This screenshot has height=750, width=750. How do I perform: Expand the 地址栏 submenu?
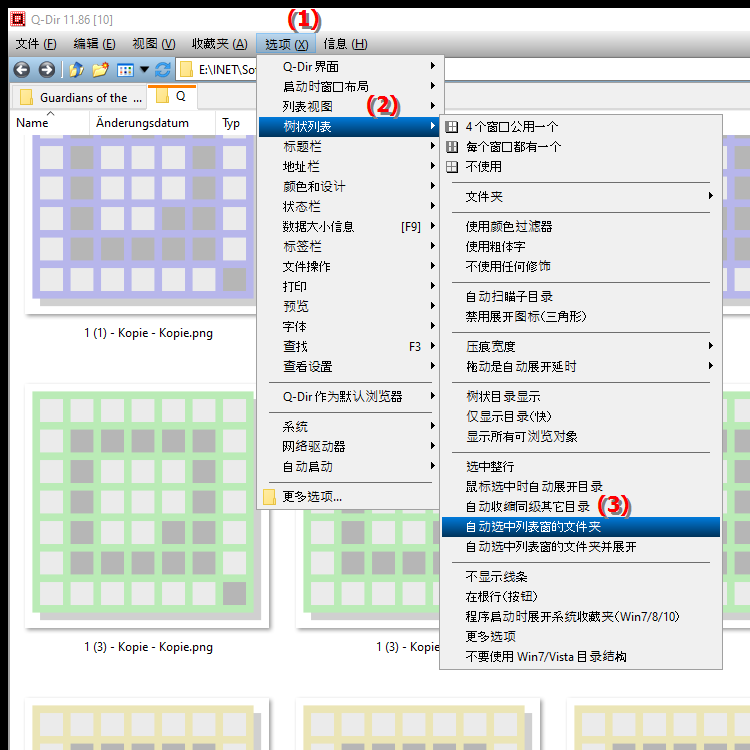pos(350,167)
